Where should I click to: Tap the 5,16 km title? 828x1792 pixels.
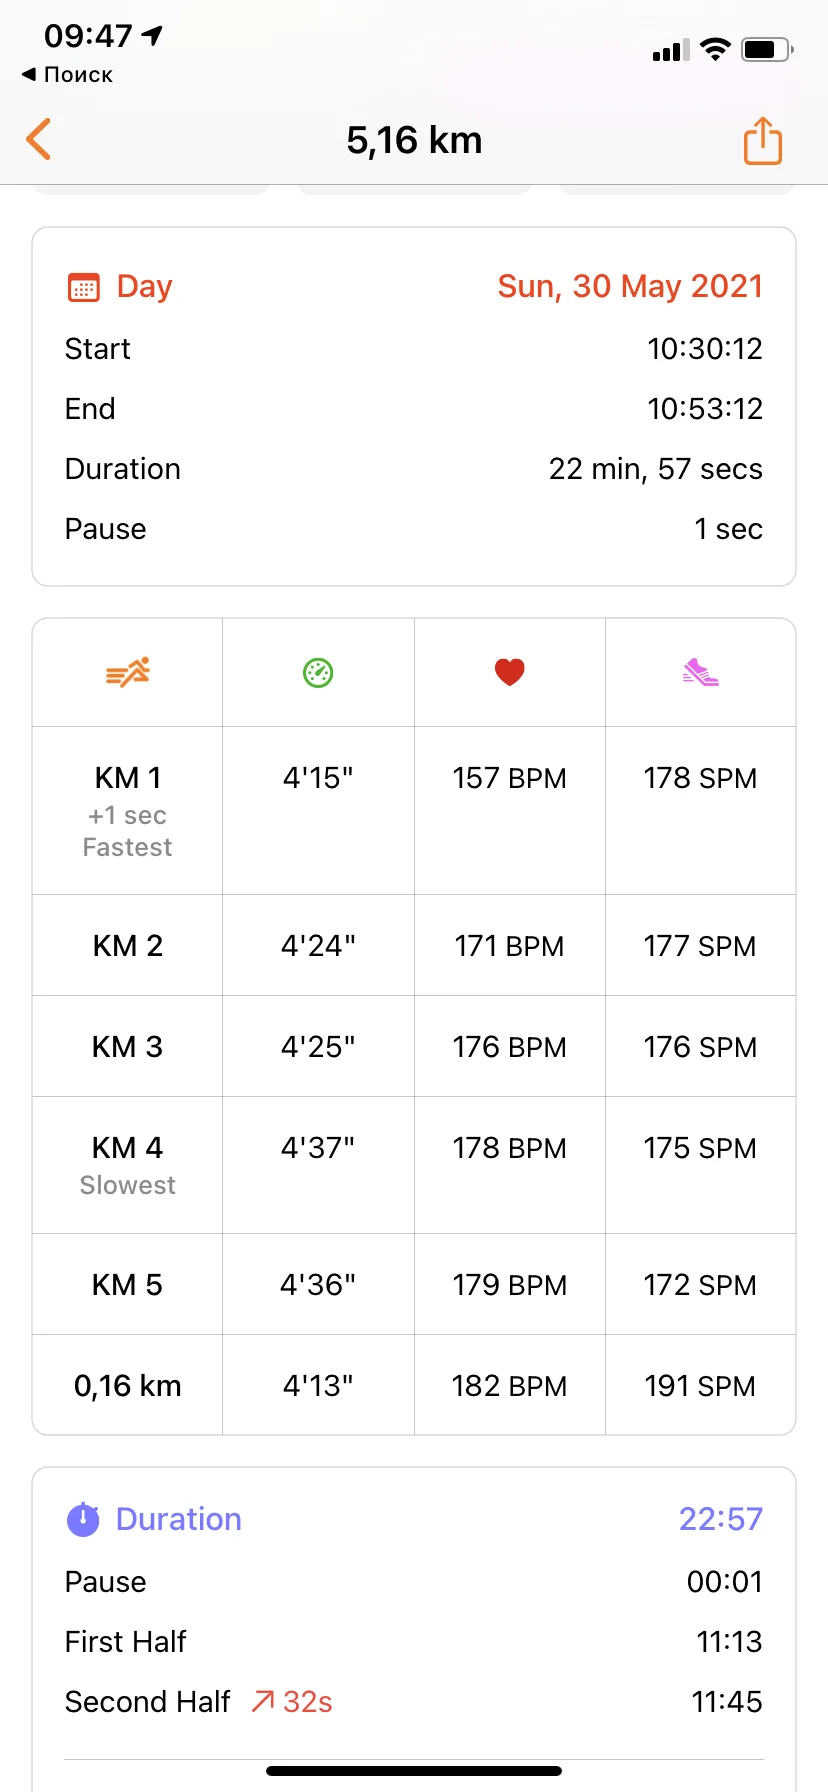pyautogui.click(x=414, y=140)
